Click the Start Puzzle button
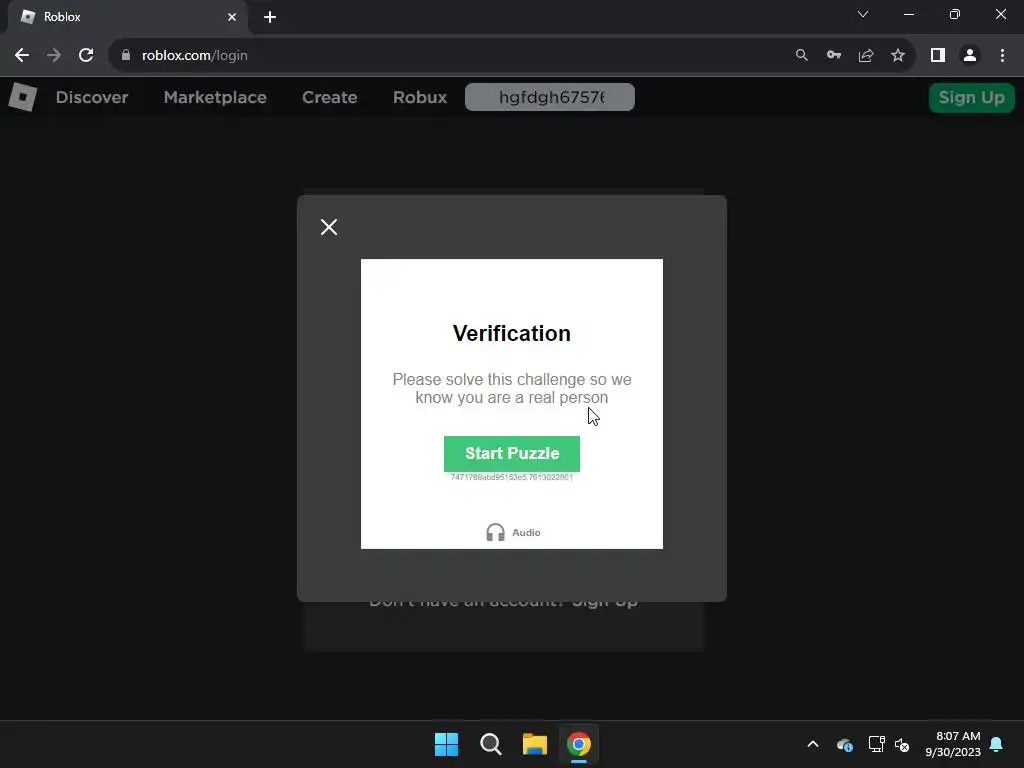This screenshot has height=768, width=1024. point(511,453)
